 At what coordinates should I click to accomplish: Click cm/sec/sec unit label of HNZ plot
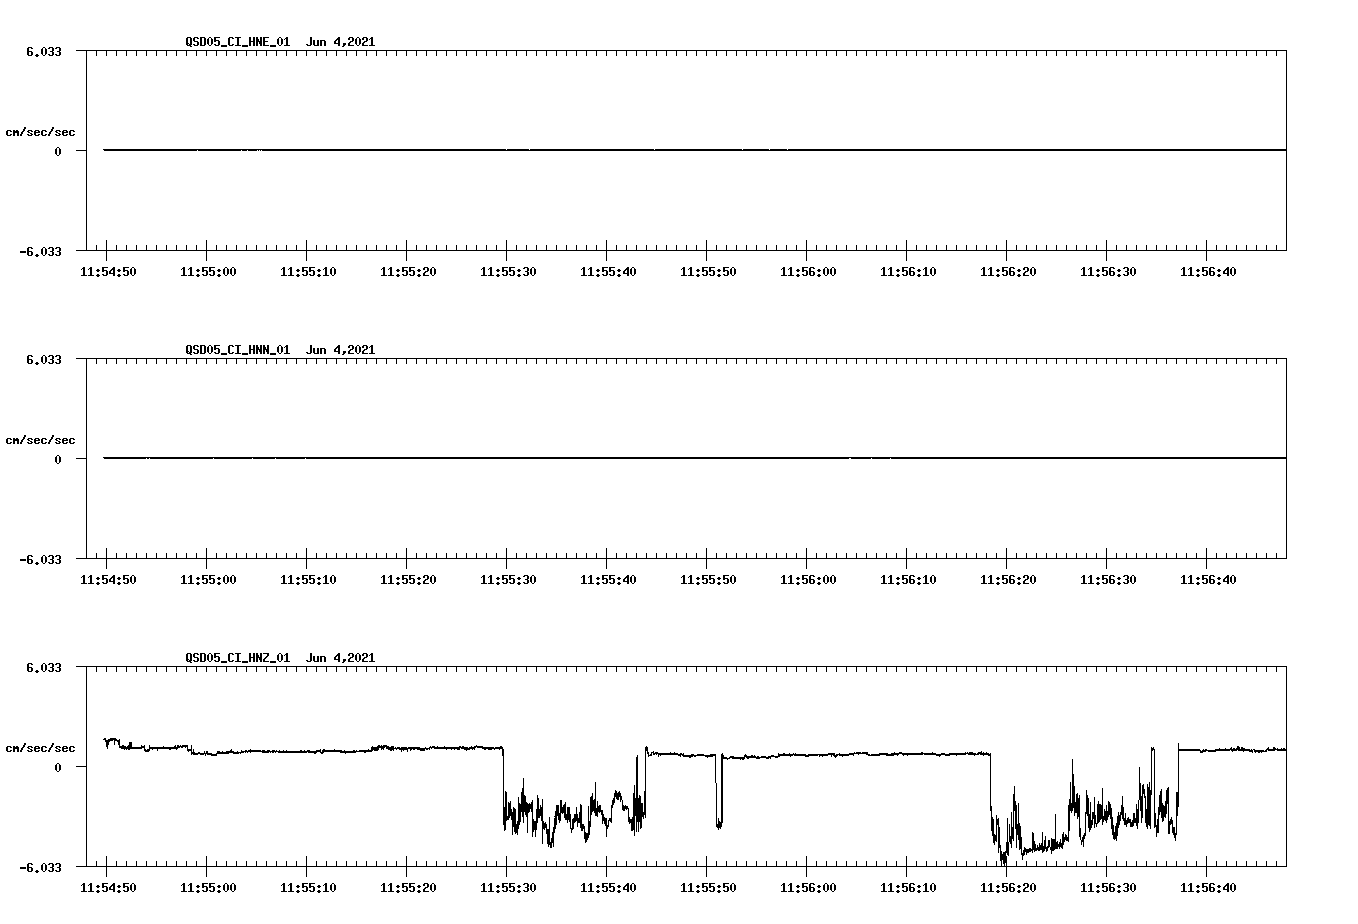(x=41, y=748)
